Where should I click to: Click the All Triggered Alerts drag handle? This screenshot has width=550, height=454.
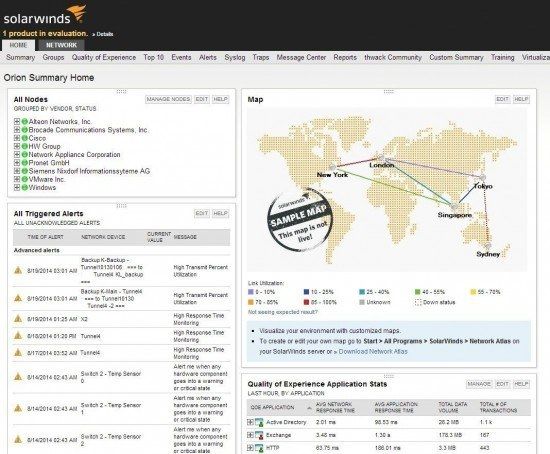tap(121, 206)
